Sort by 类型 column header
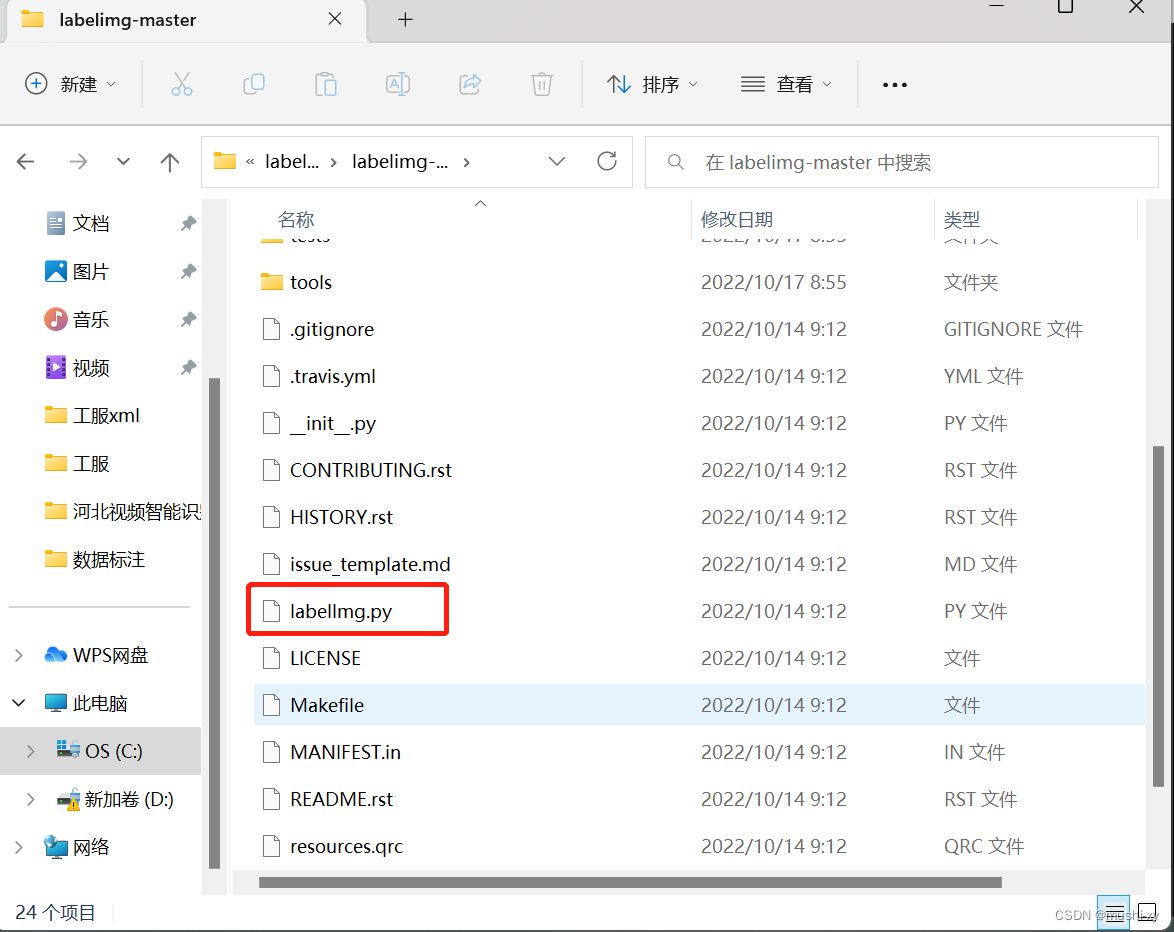 click(961, 219)
